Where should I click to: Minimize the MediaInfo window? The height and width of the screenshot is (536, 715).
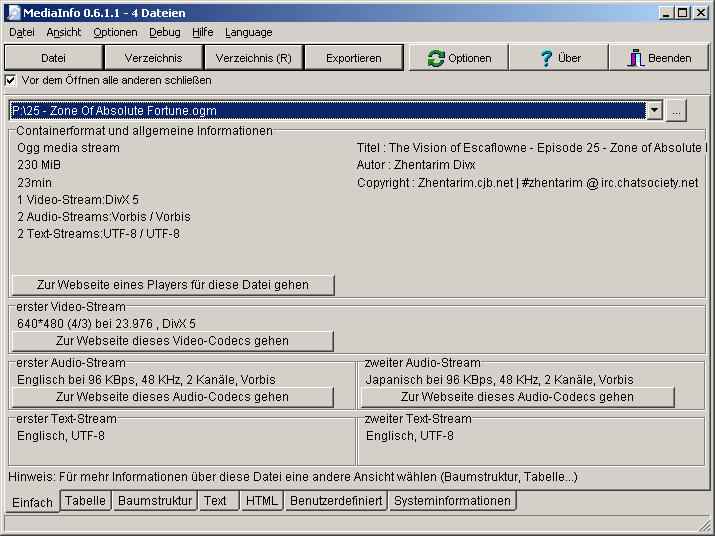(666, 13)
